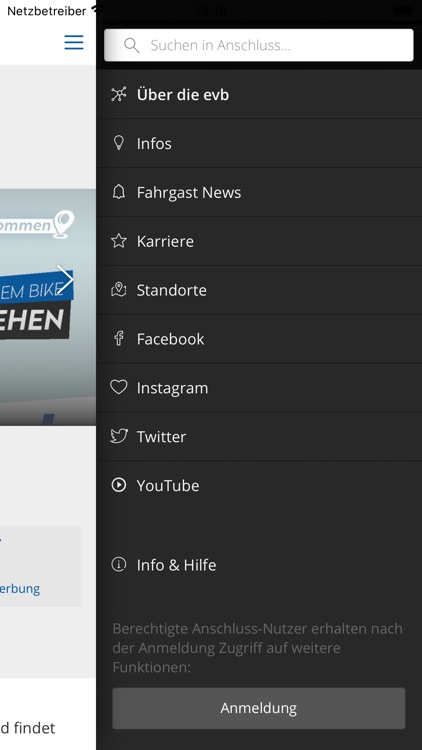Open Info & Hilfe menu entry

[x=259, y=565]
